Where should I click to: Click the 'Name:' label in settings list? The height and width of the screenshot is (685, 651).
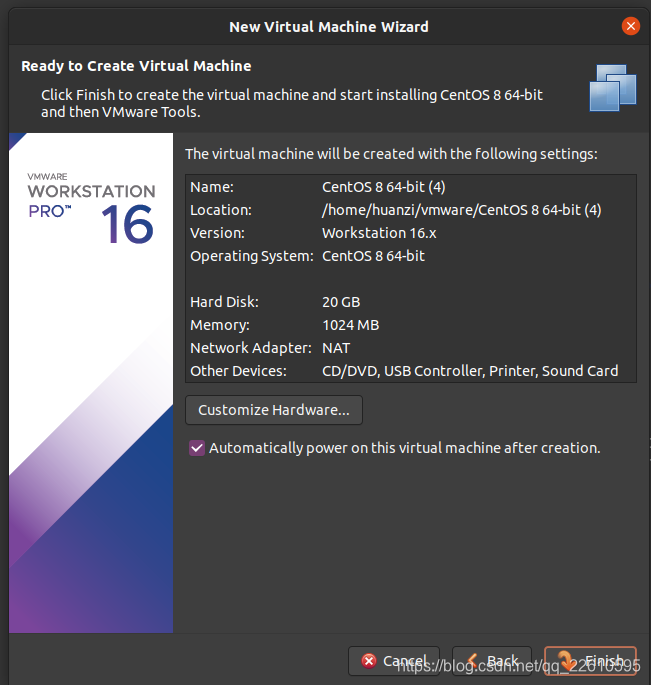point(212,187)
